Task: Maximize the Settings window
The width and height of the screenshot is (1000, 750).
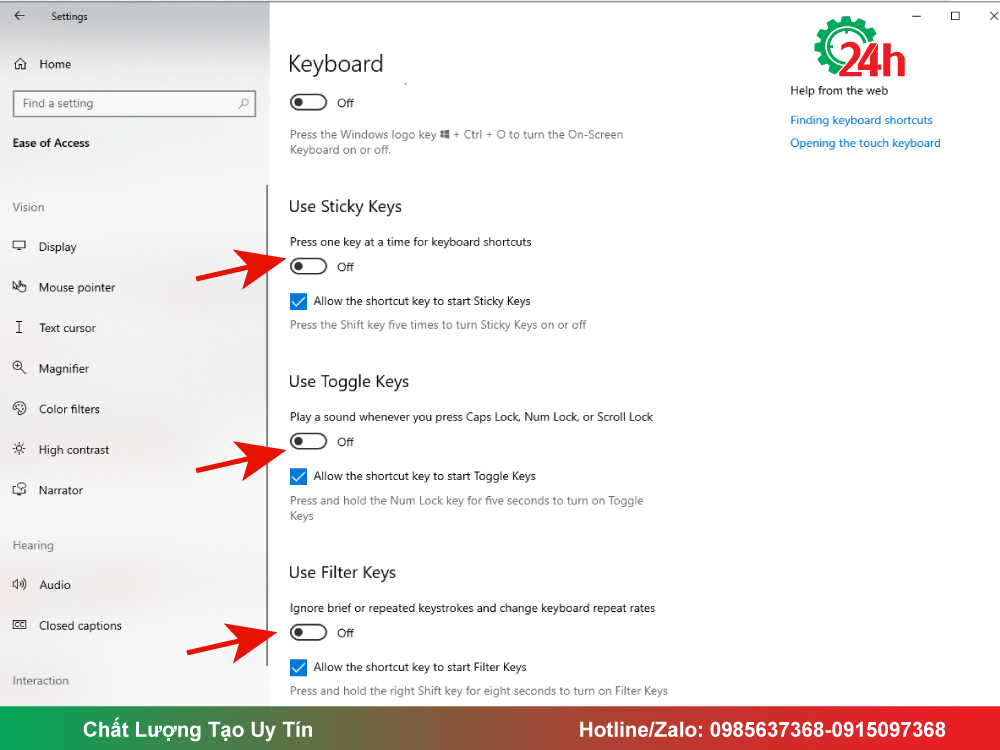Action: click(x=955, y=16)
